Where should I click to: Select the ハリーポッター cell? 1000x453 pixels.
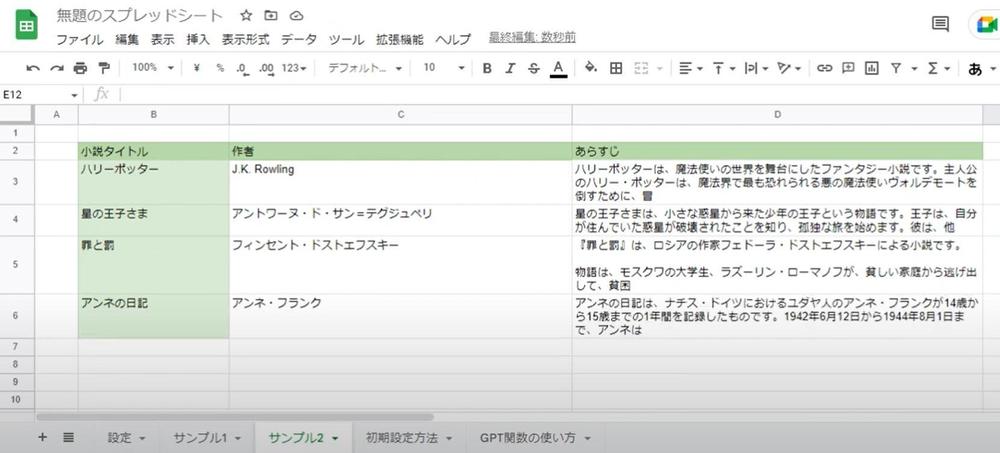154,182
